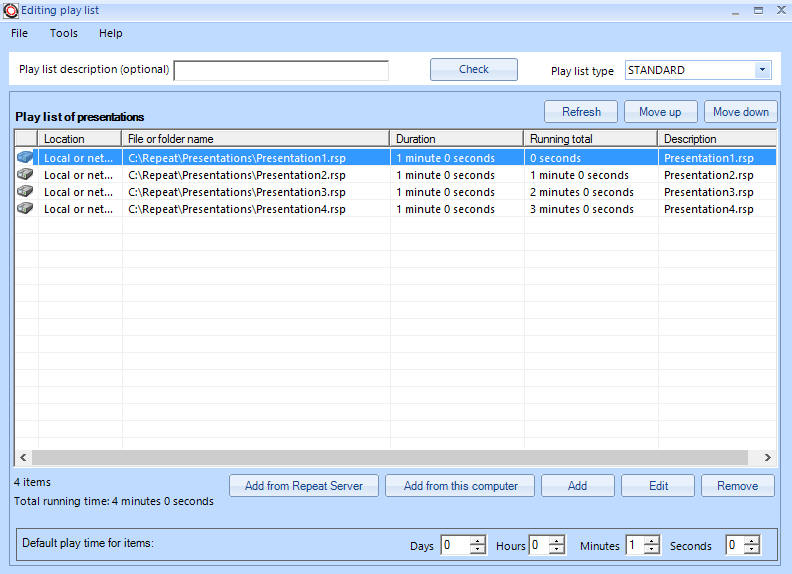Screen dimensions: 792x574
Task: Click the Minutes value field
Action: tap(635, 545)
